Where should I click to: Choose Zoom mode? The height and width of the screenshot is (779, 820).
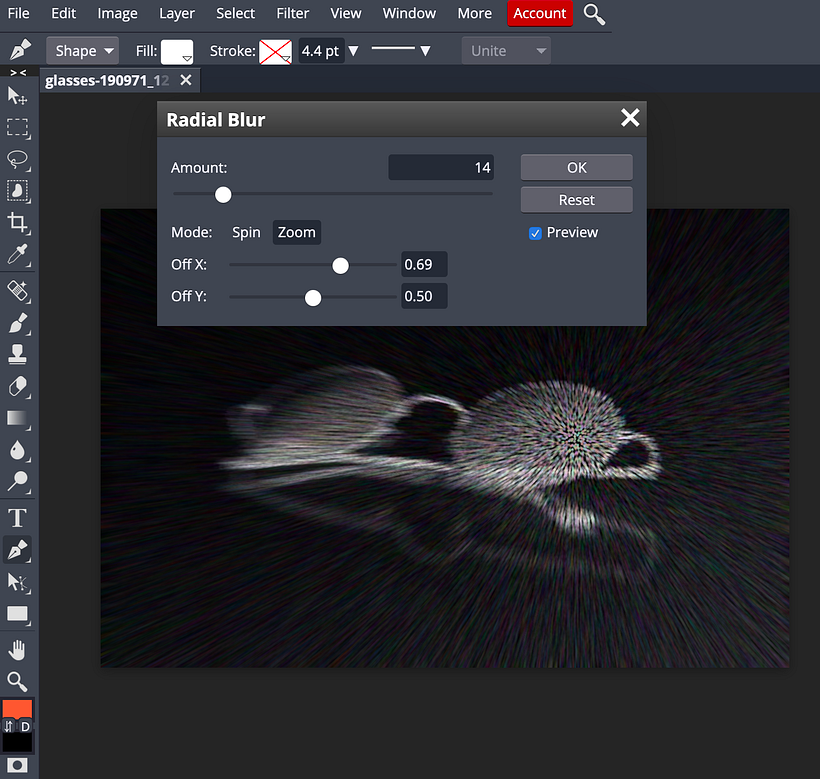297,232
